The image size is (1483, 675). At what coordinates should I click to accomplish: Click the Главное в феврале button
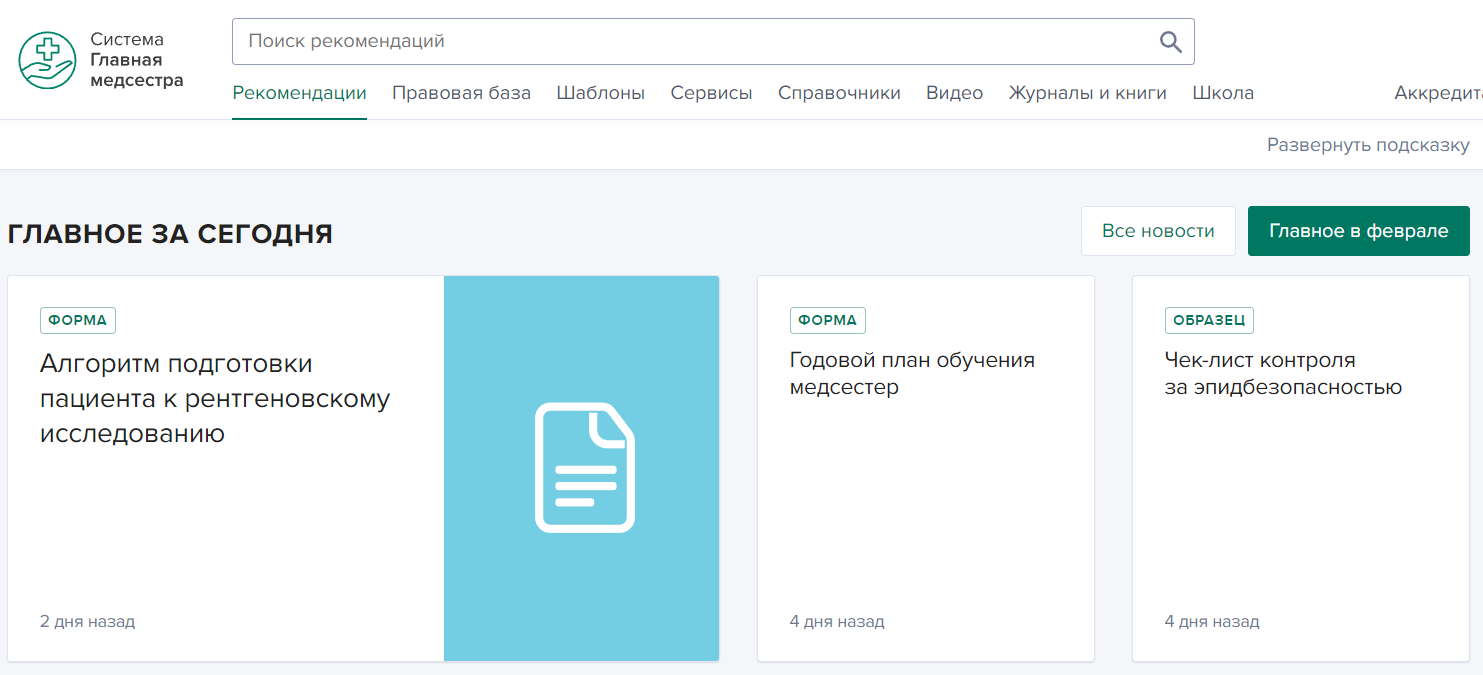(1358, 231)
